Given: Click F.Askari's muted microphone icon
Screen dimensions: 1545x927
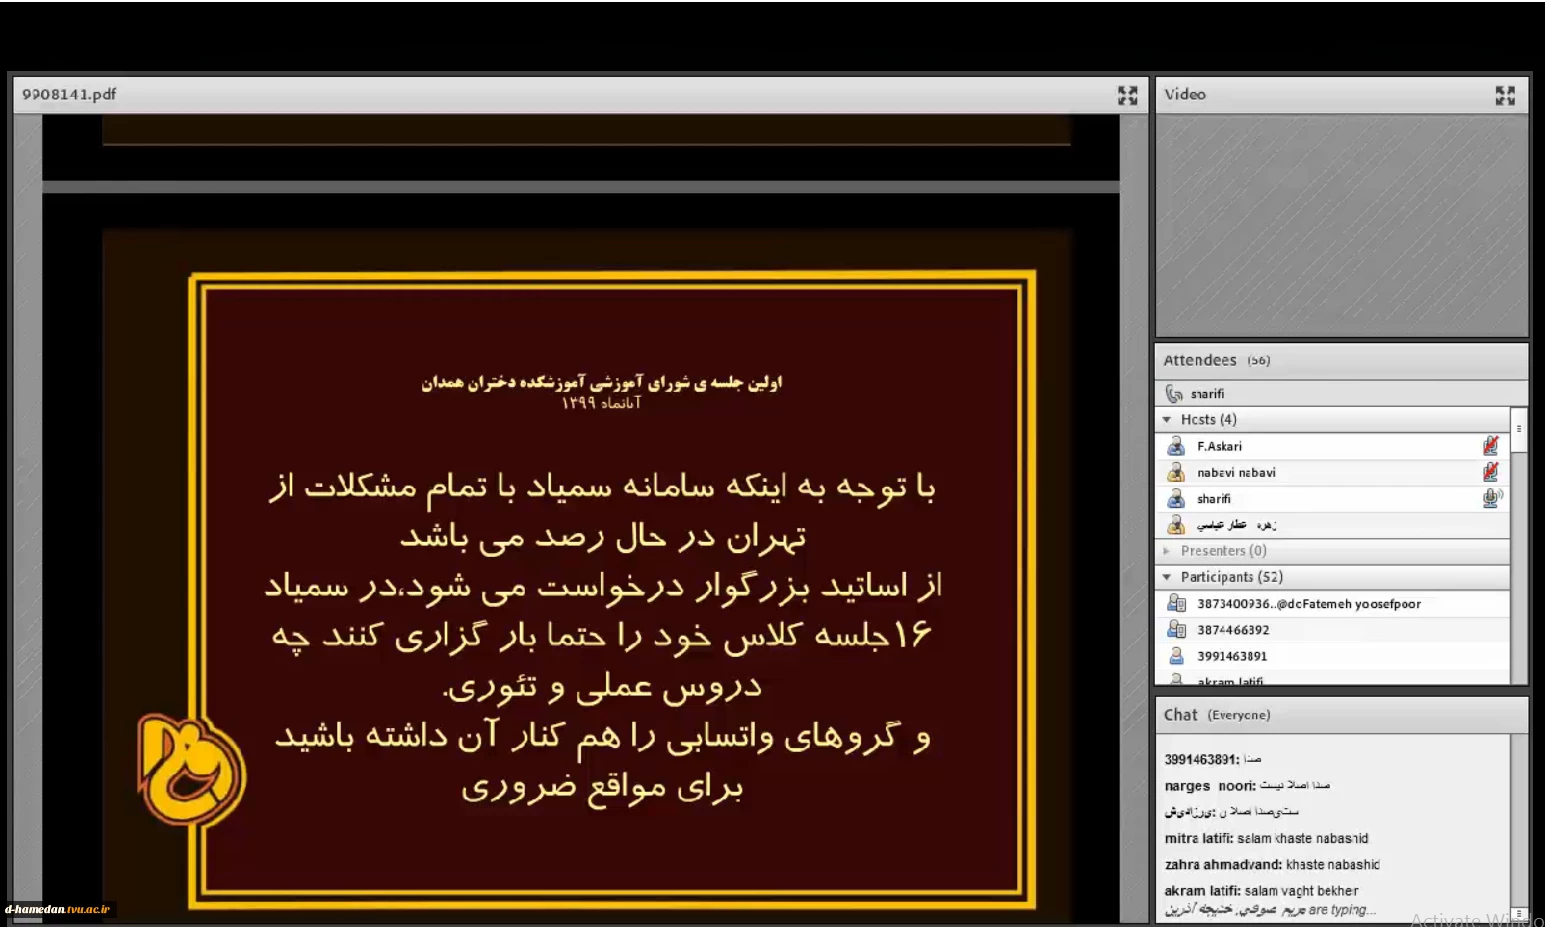Looking at the screenshot, I should coord(1491,446).
